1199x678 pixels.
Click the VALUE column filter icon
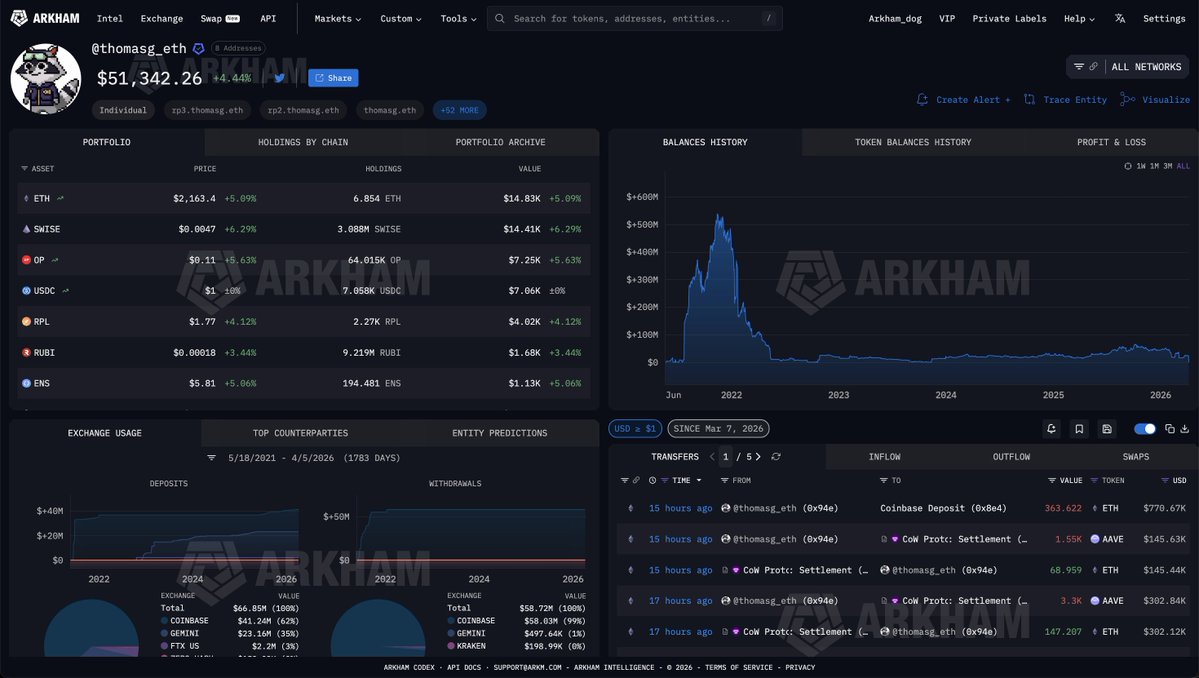click(x=1052, y=480)
